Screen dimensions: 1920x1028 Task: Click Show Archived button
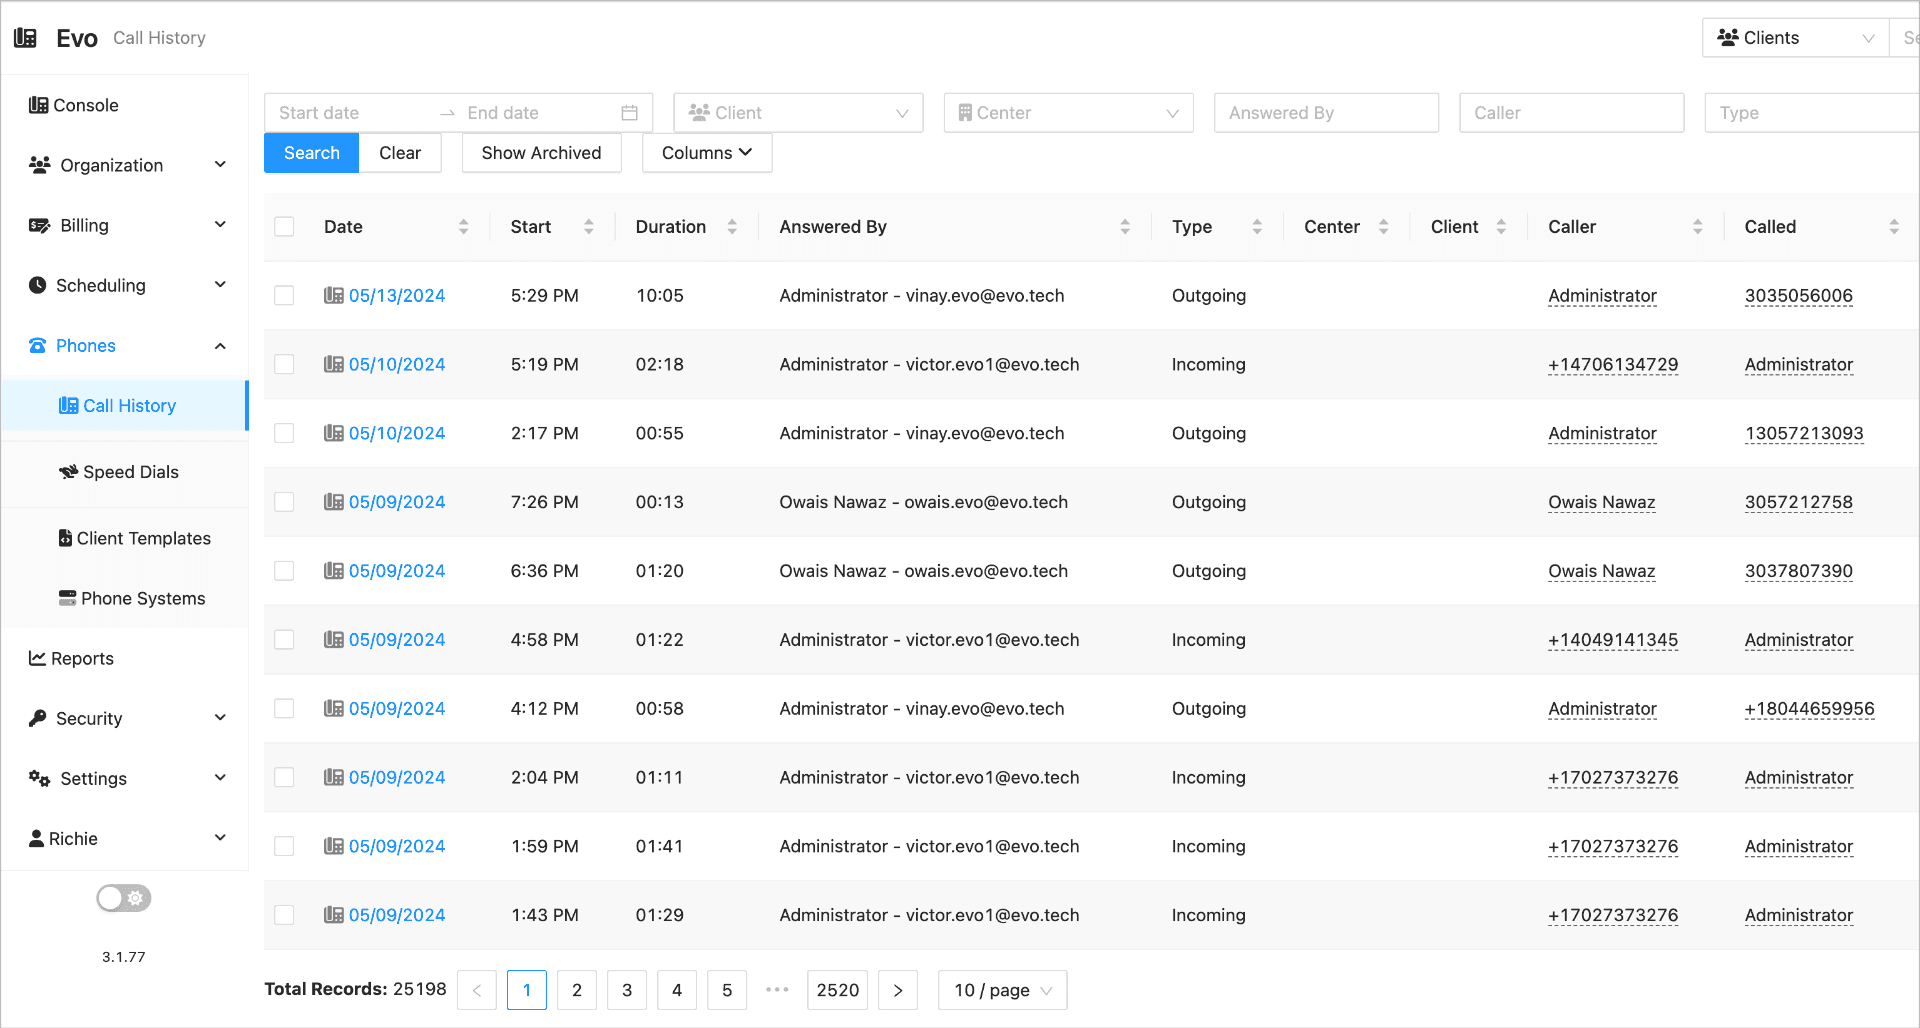(x=541, y=153)
